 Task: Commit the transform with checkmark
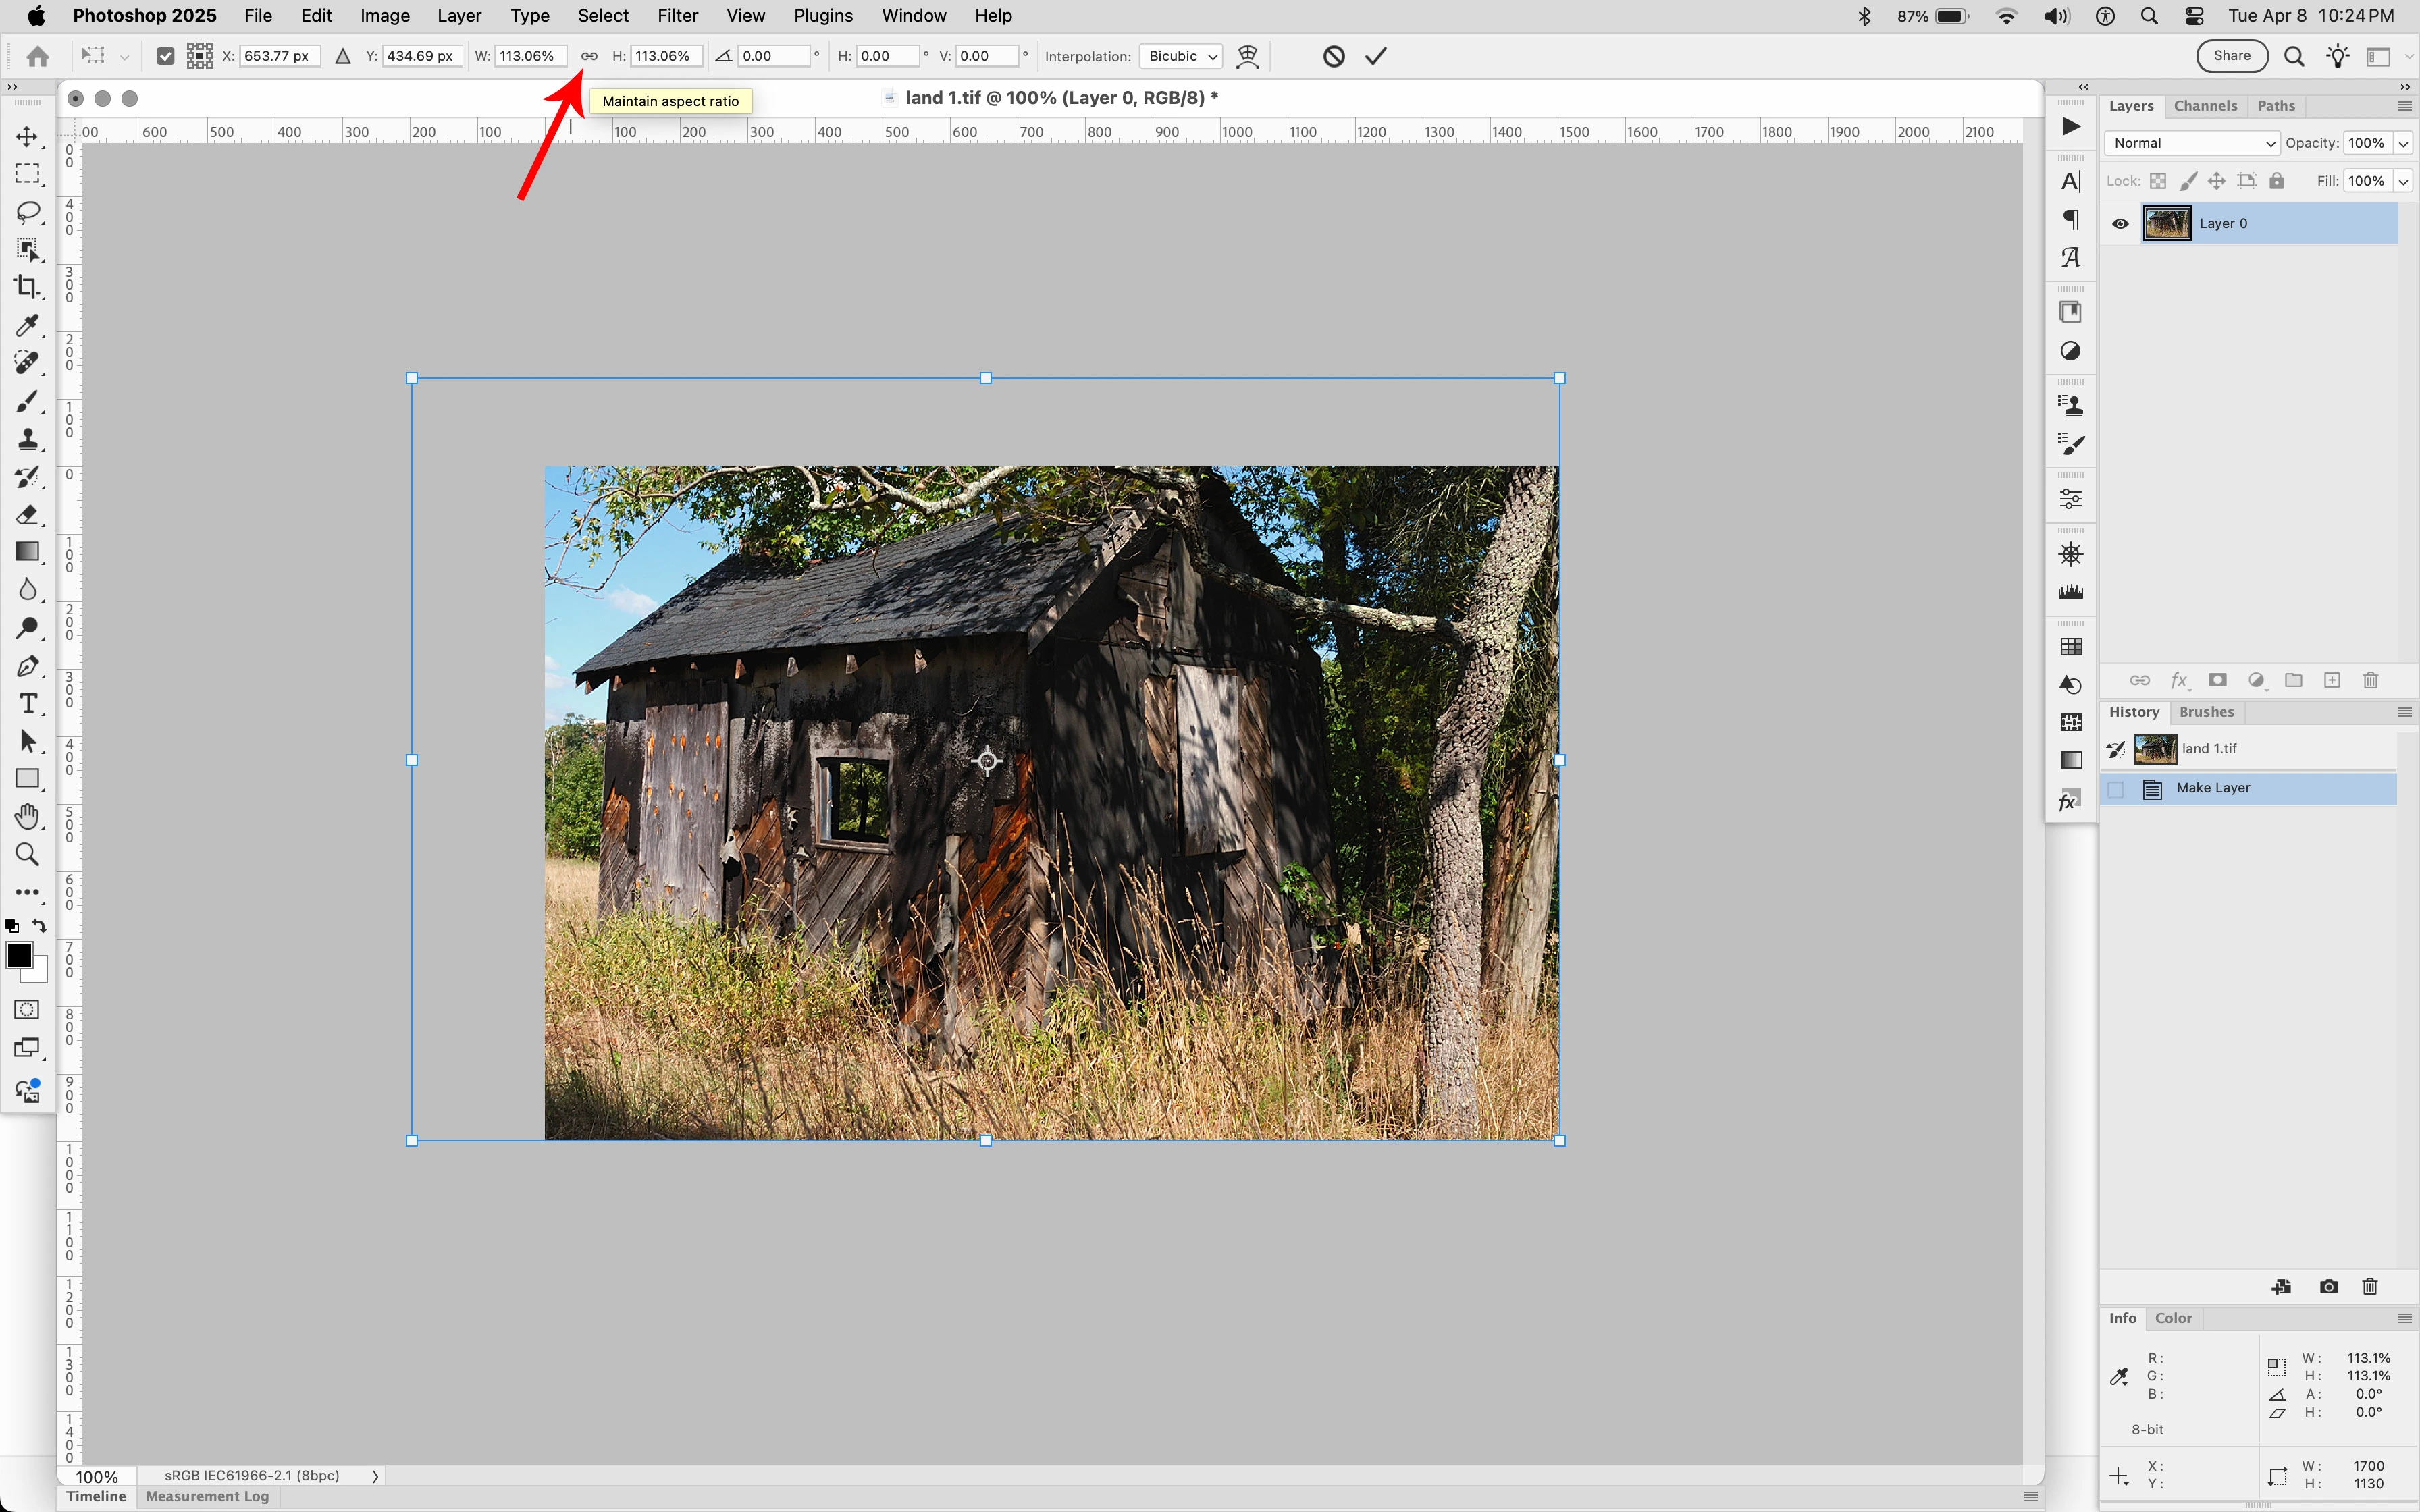point(1376,56)
